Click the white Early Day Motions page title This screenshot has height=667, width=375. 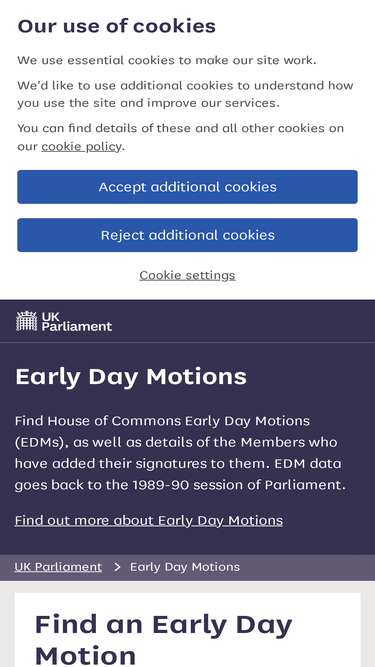[x=131, y=376]
